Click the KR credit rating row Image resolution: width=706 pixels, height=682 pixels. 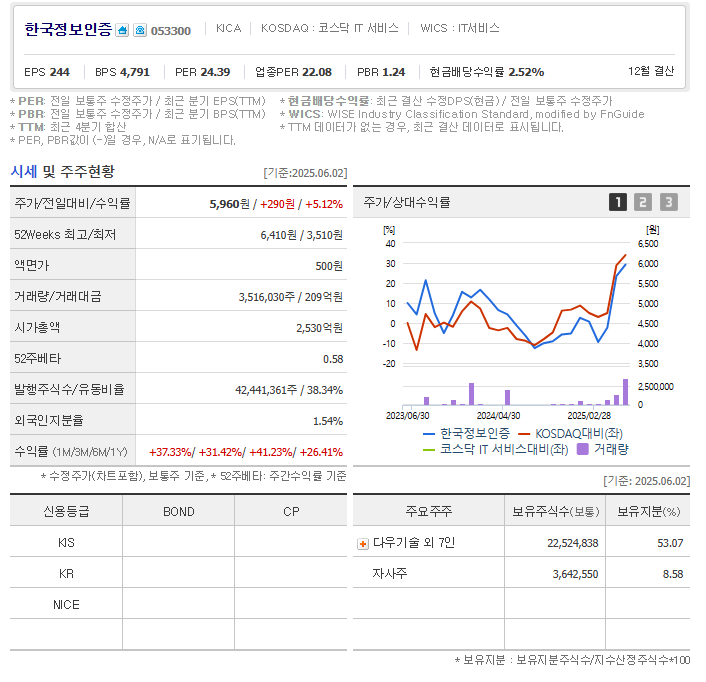(178, 574)
